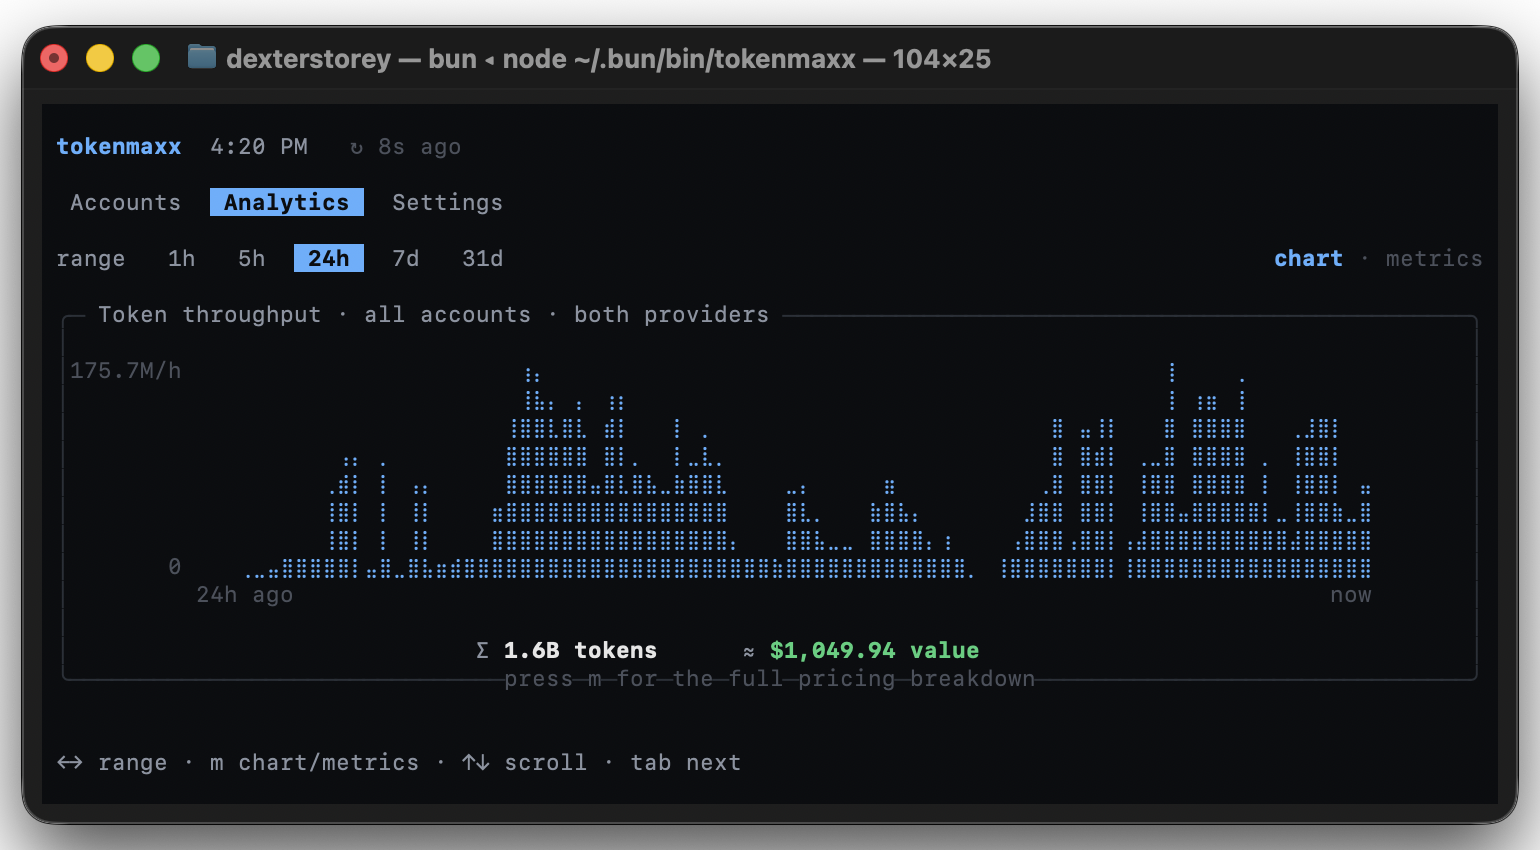Click the pricing breakdown hint text

click(x=769, y=678)
